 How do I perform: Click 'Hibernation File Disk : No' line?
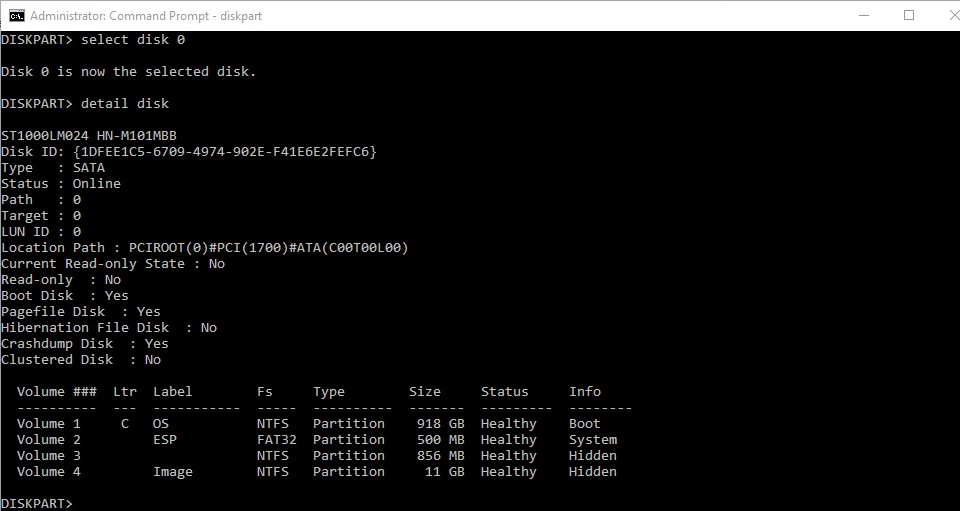pyautogui.click(x=109, y=327)
